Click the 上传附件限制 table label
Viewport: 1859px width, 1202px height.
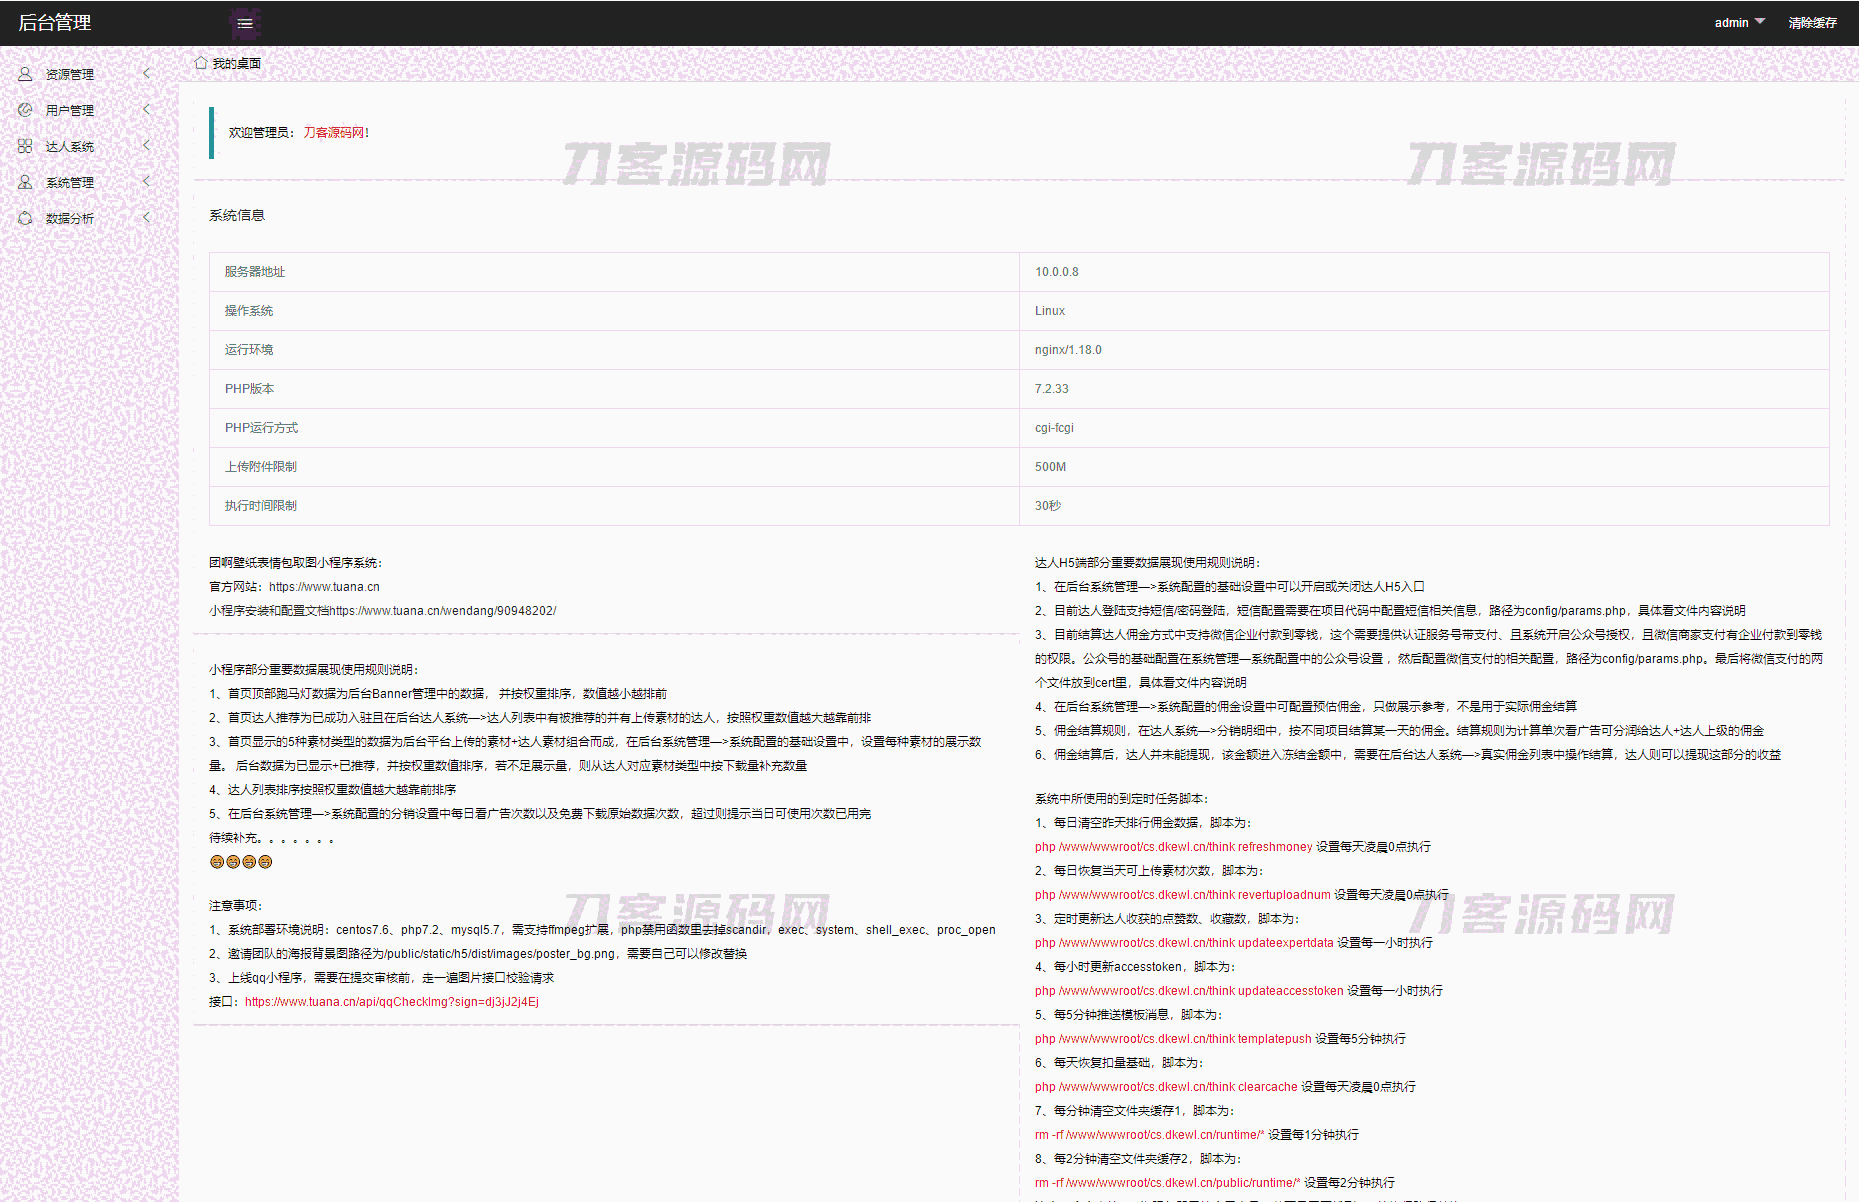[x=261, y=467]
